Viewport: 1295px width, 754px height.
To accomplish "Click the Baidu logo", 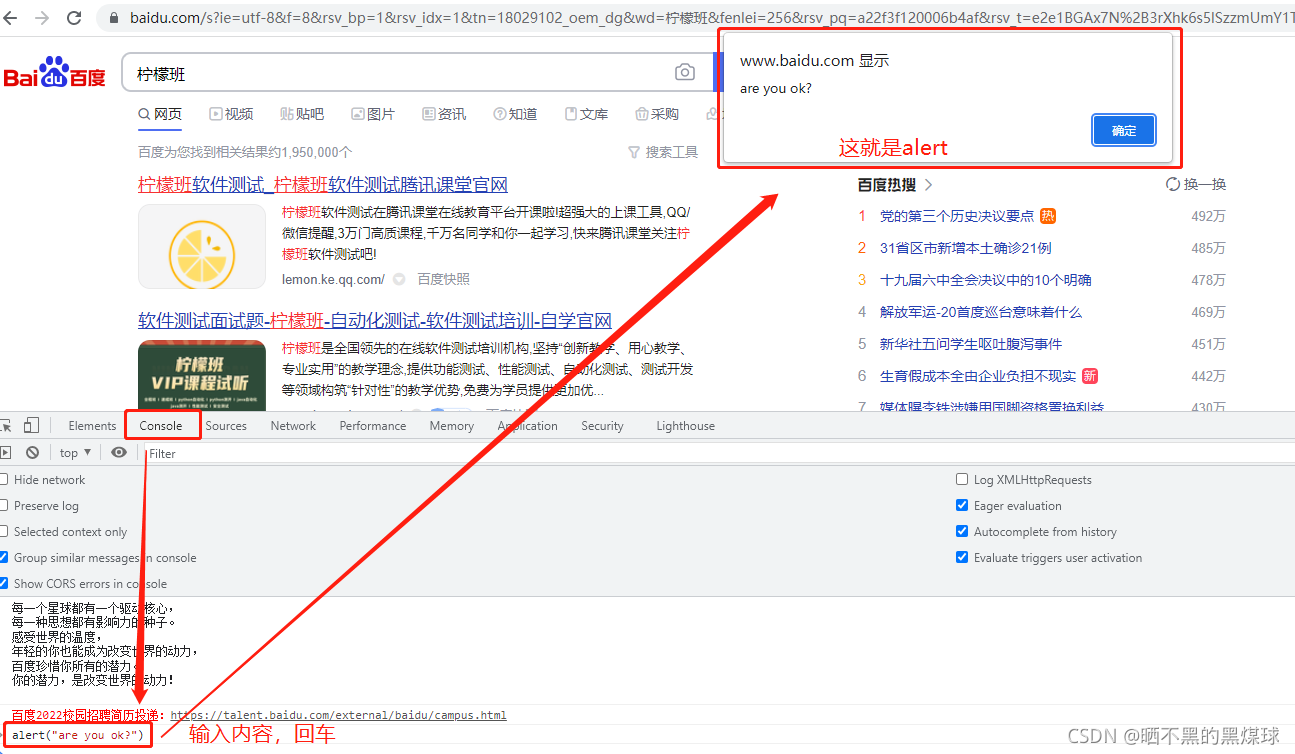I will coord(55,75).
